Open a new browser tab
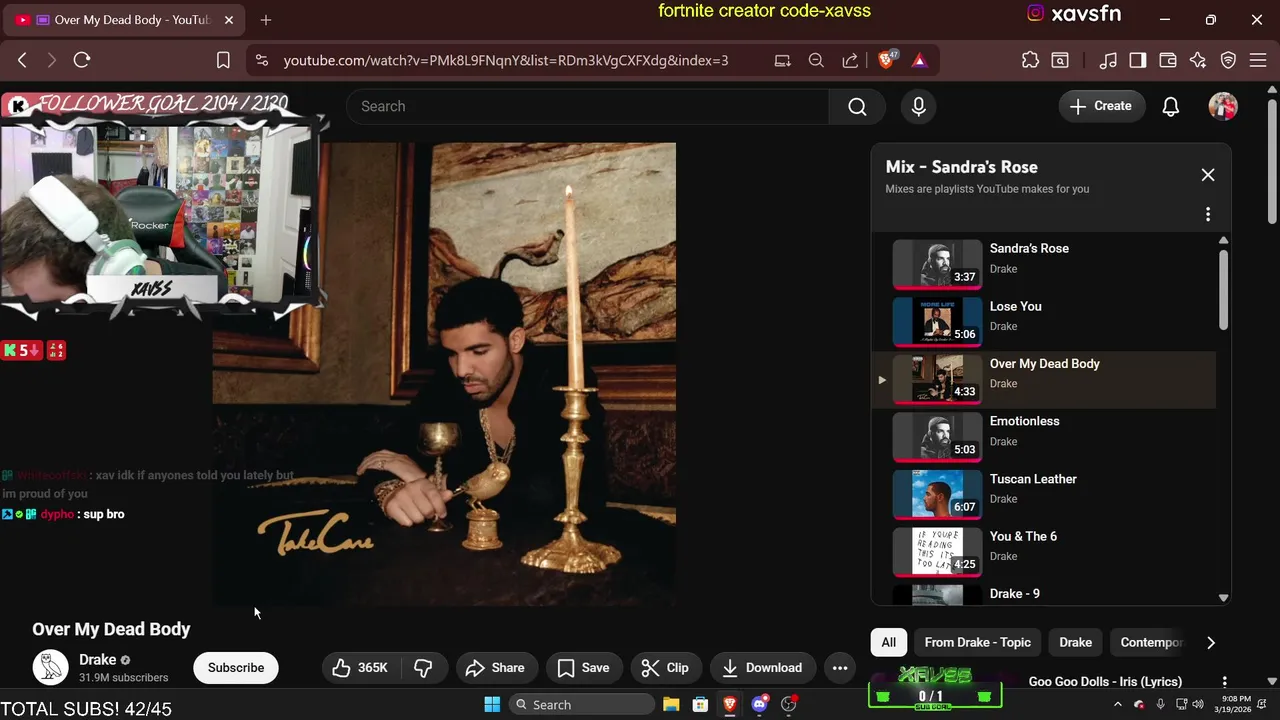Image resolution: width=1280 pixels, height=720 pixels. tap(266, 20)
